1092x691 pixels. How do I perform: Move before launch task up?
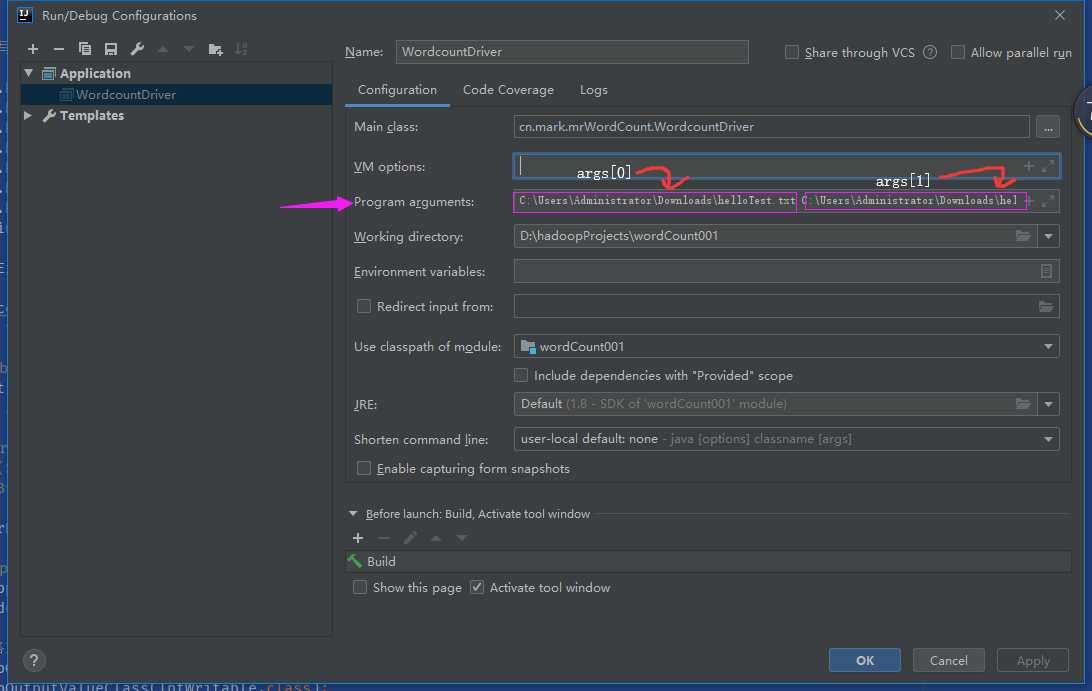436,538
